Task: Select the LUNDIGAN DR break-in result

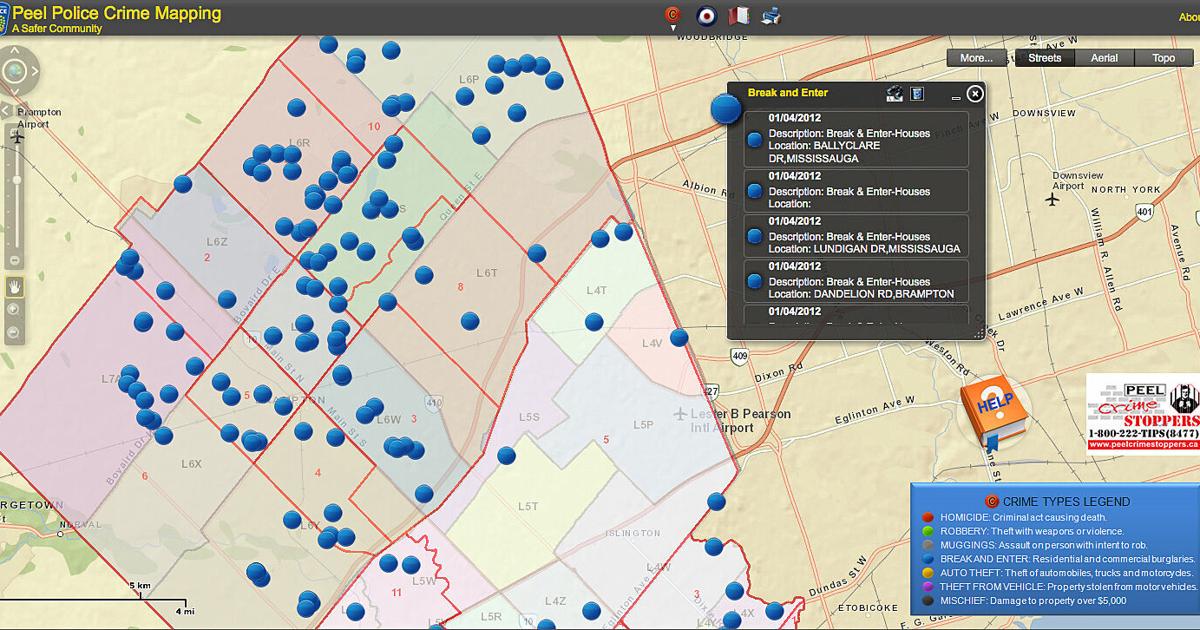Action: pos(857,236)
